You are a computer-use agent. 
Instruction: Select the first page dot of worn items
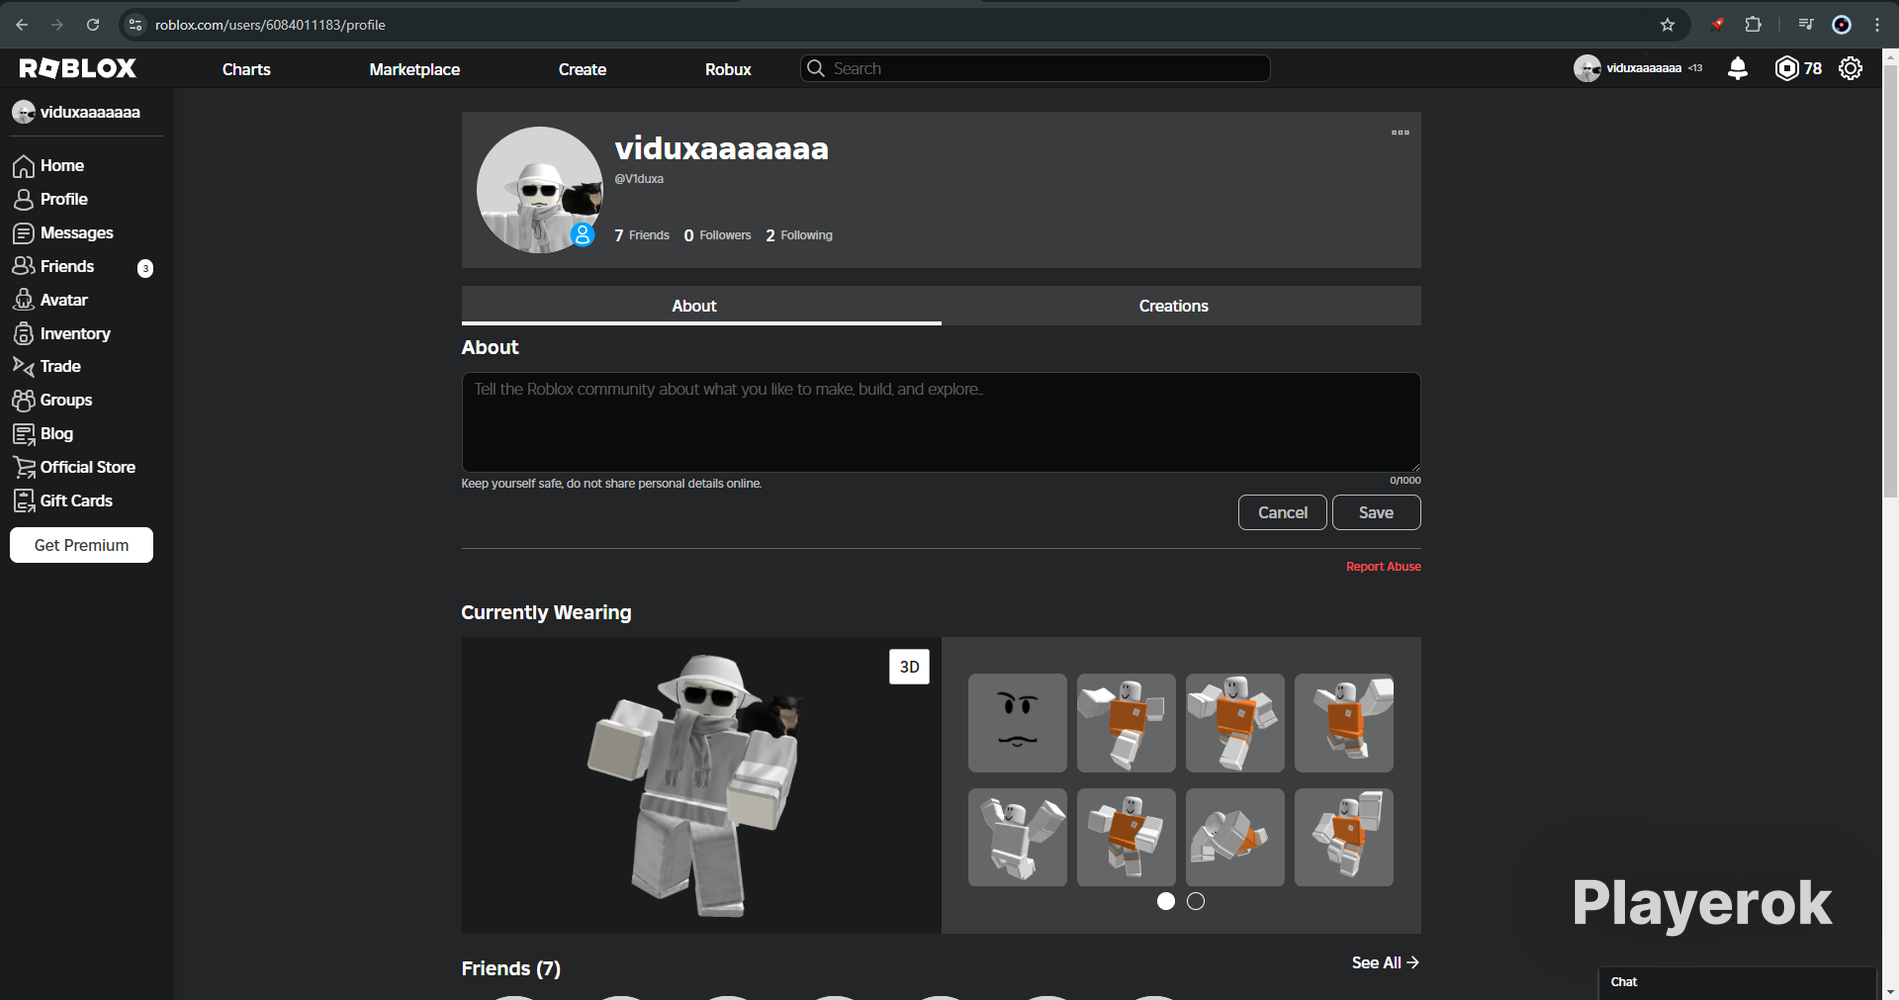tap(1166, 901)
